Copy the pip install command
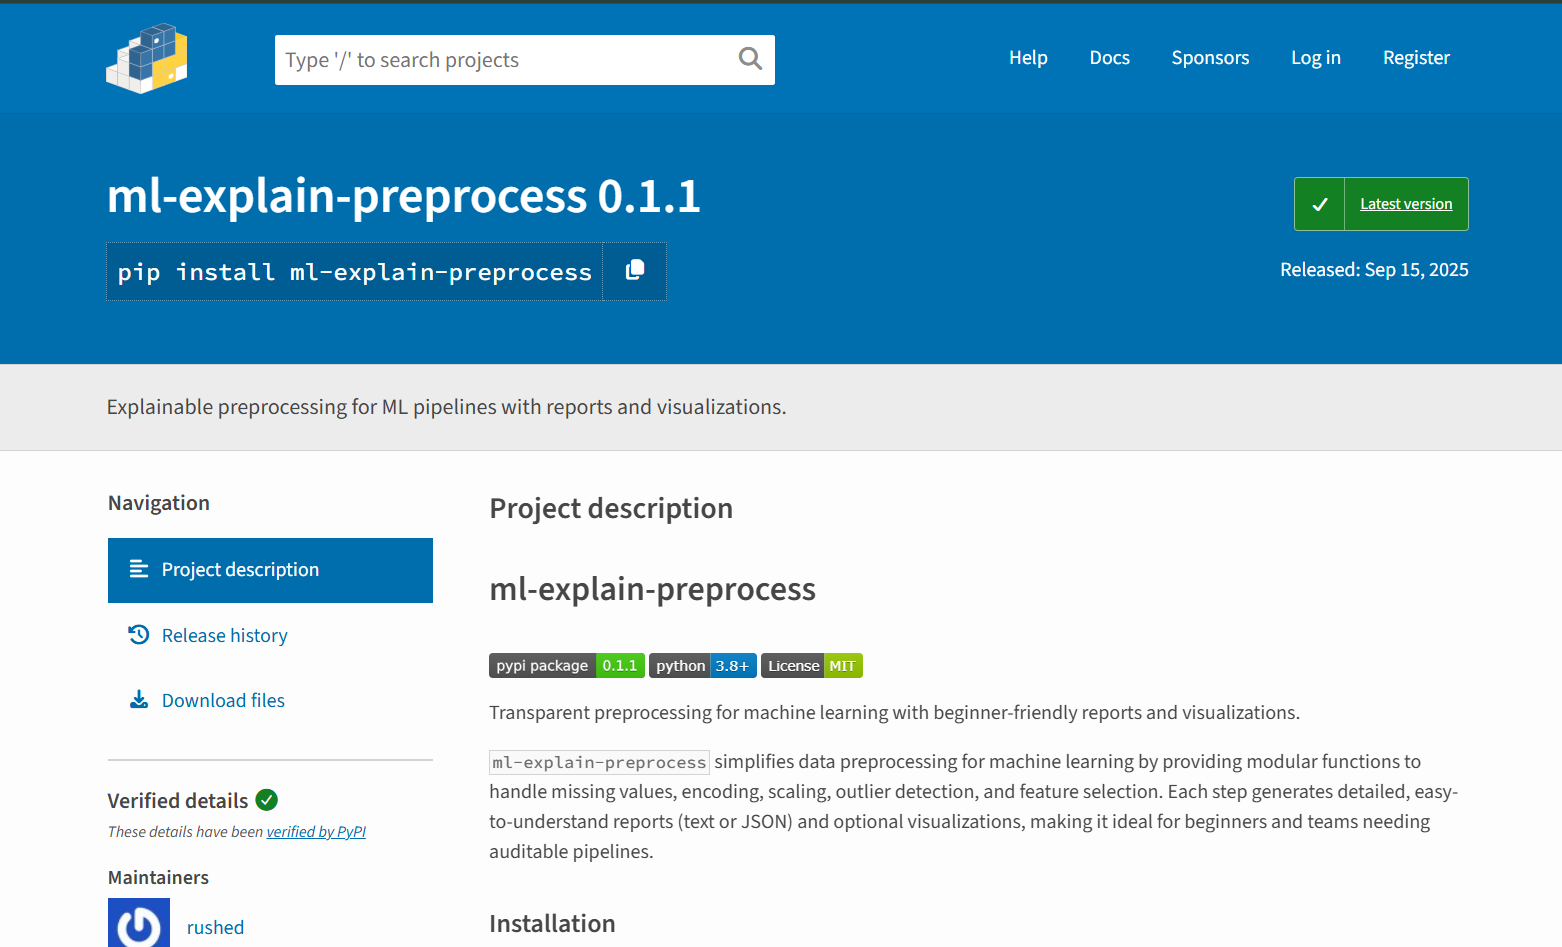The image size is (1562, 947). coord(635,271)
